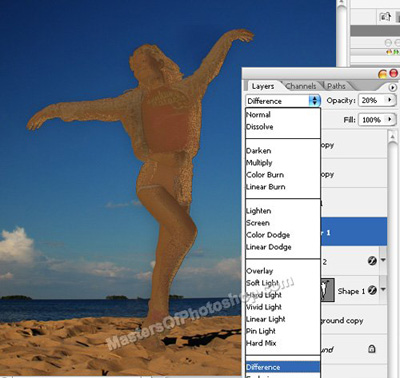Choose Overlay blend mode
The image size is (400, 378).
click(x=260, y=271)
